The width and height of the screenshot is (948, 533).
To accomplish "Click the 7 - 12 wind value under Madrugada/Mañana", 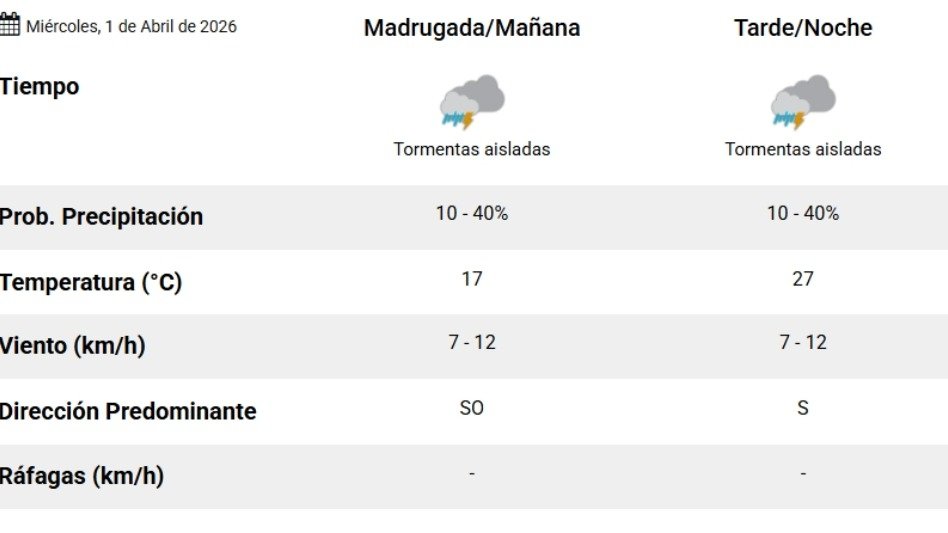I will pyautogui.click(x=472, y=342).
